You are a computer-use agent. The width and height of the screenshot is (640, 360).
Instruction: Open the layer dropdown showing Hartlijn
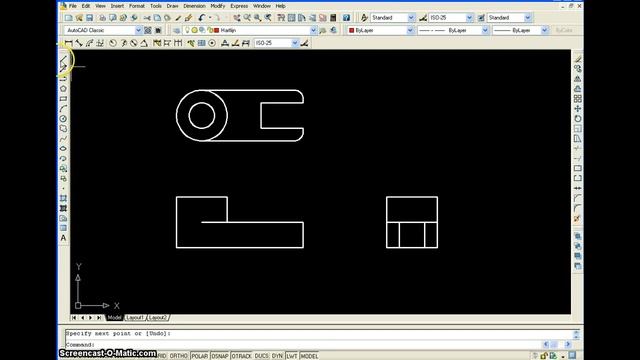pos(313,30)
